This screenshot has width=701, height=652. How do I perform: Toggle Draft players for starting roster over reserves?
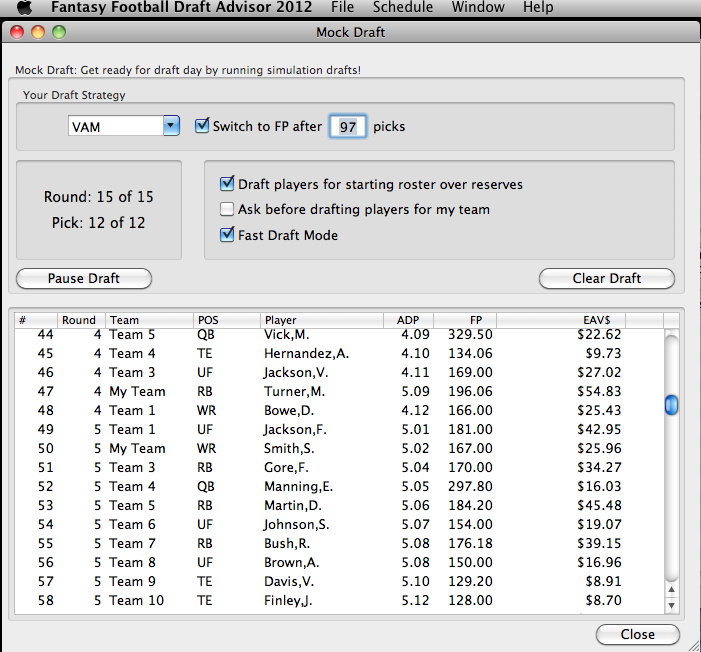coord(227,183)
